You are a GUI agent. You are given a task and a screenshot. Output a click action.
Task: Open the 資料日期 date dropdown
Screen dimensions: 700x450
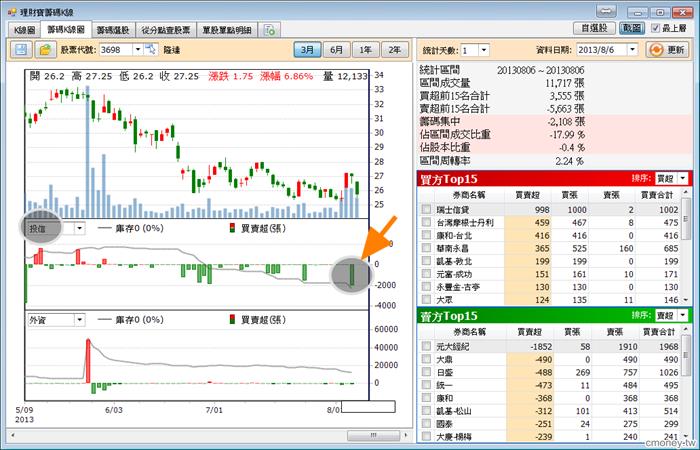point(632,50)
